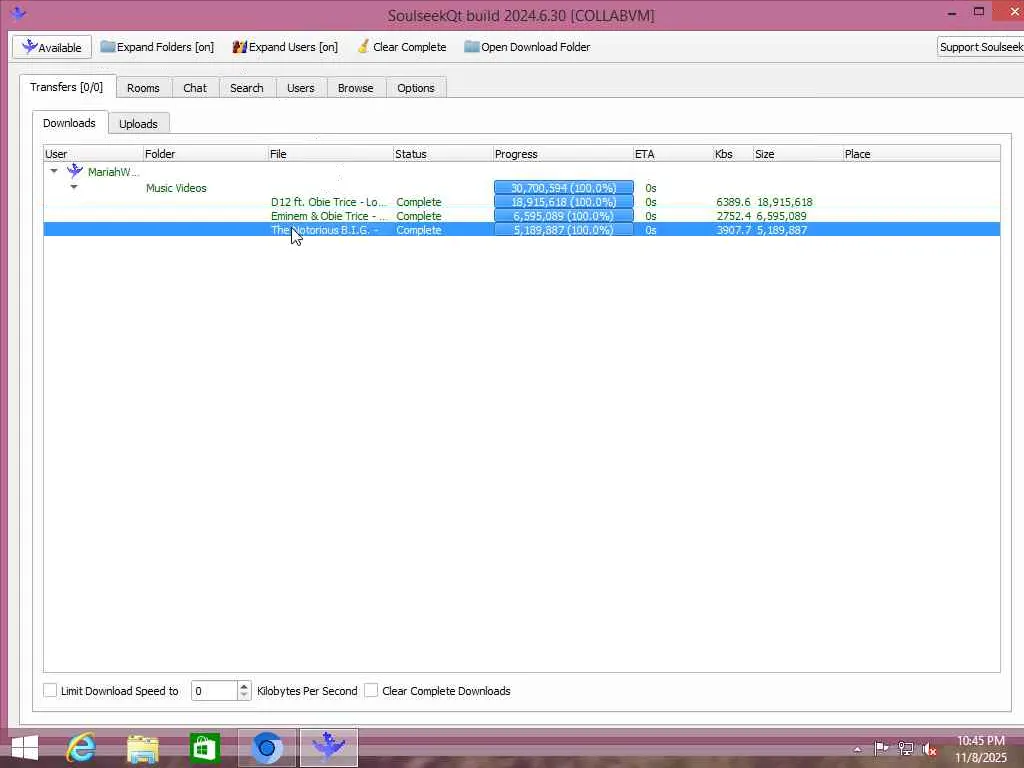Click the 5,189,887 (100.0%) progress bar
The image size is (1024, 768).
[564, 230]
